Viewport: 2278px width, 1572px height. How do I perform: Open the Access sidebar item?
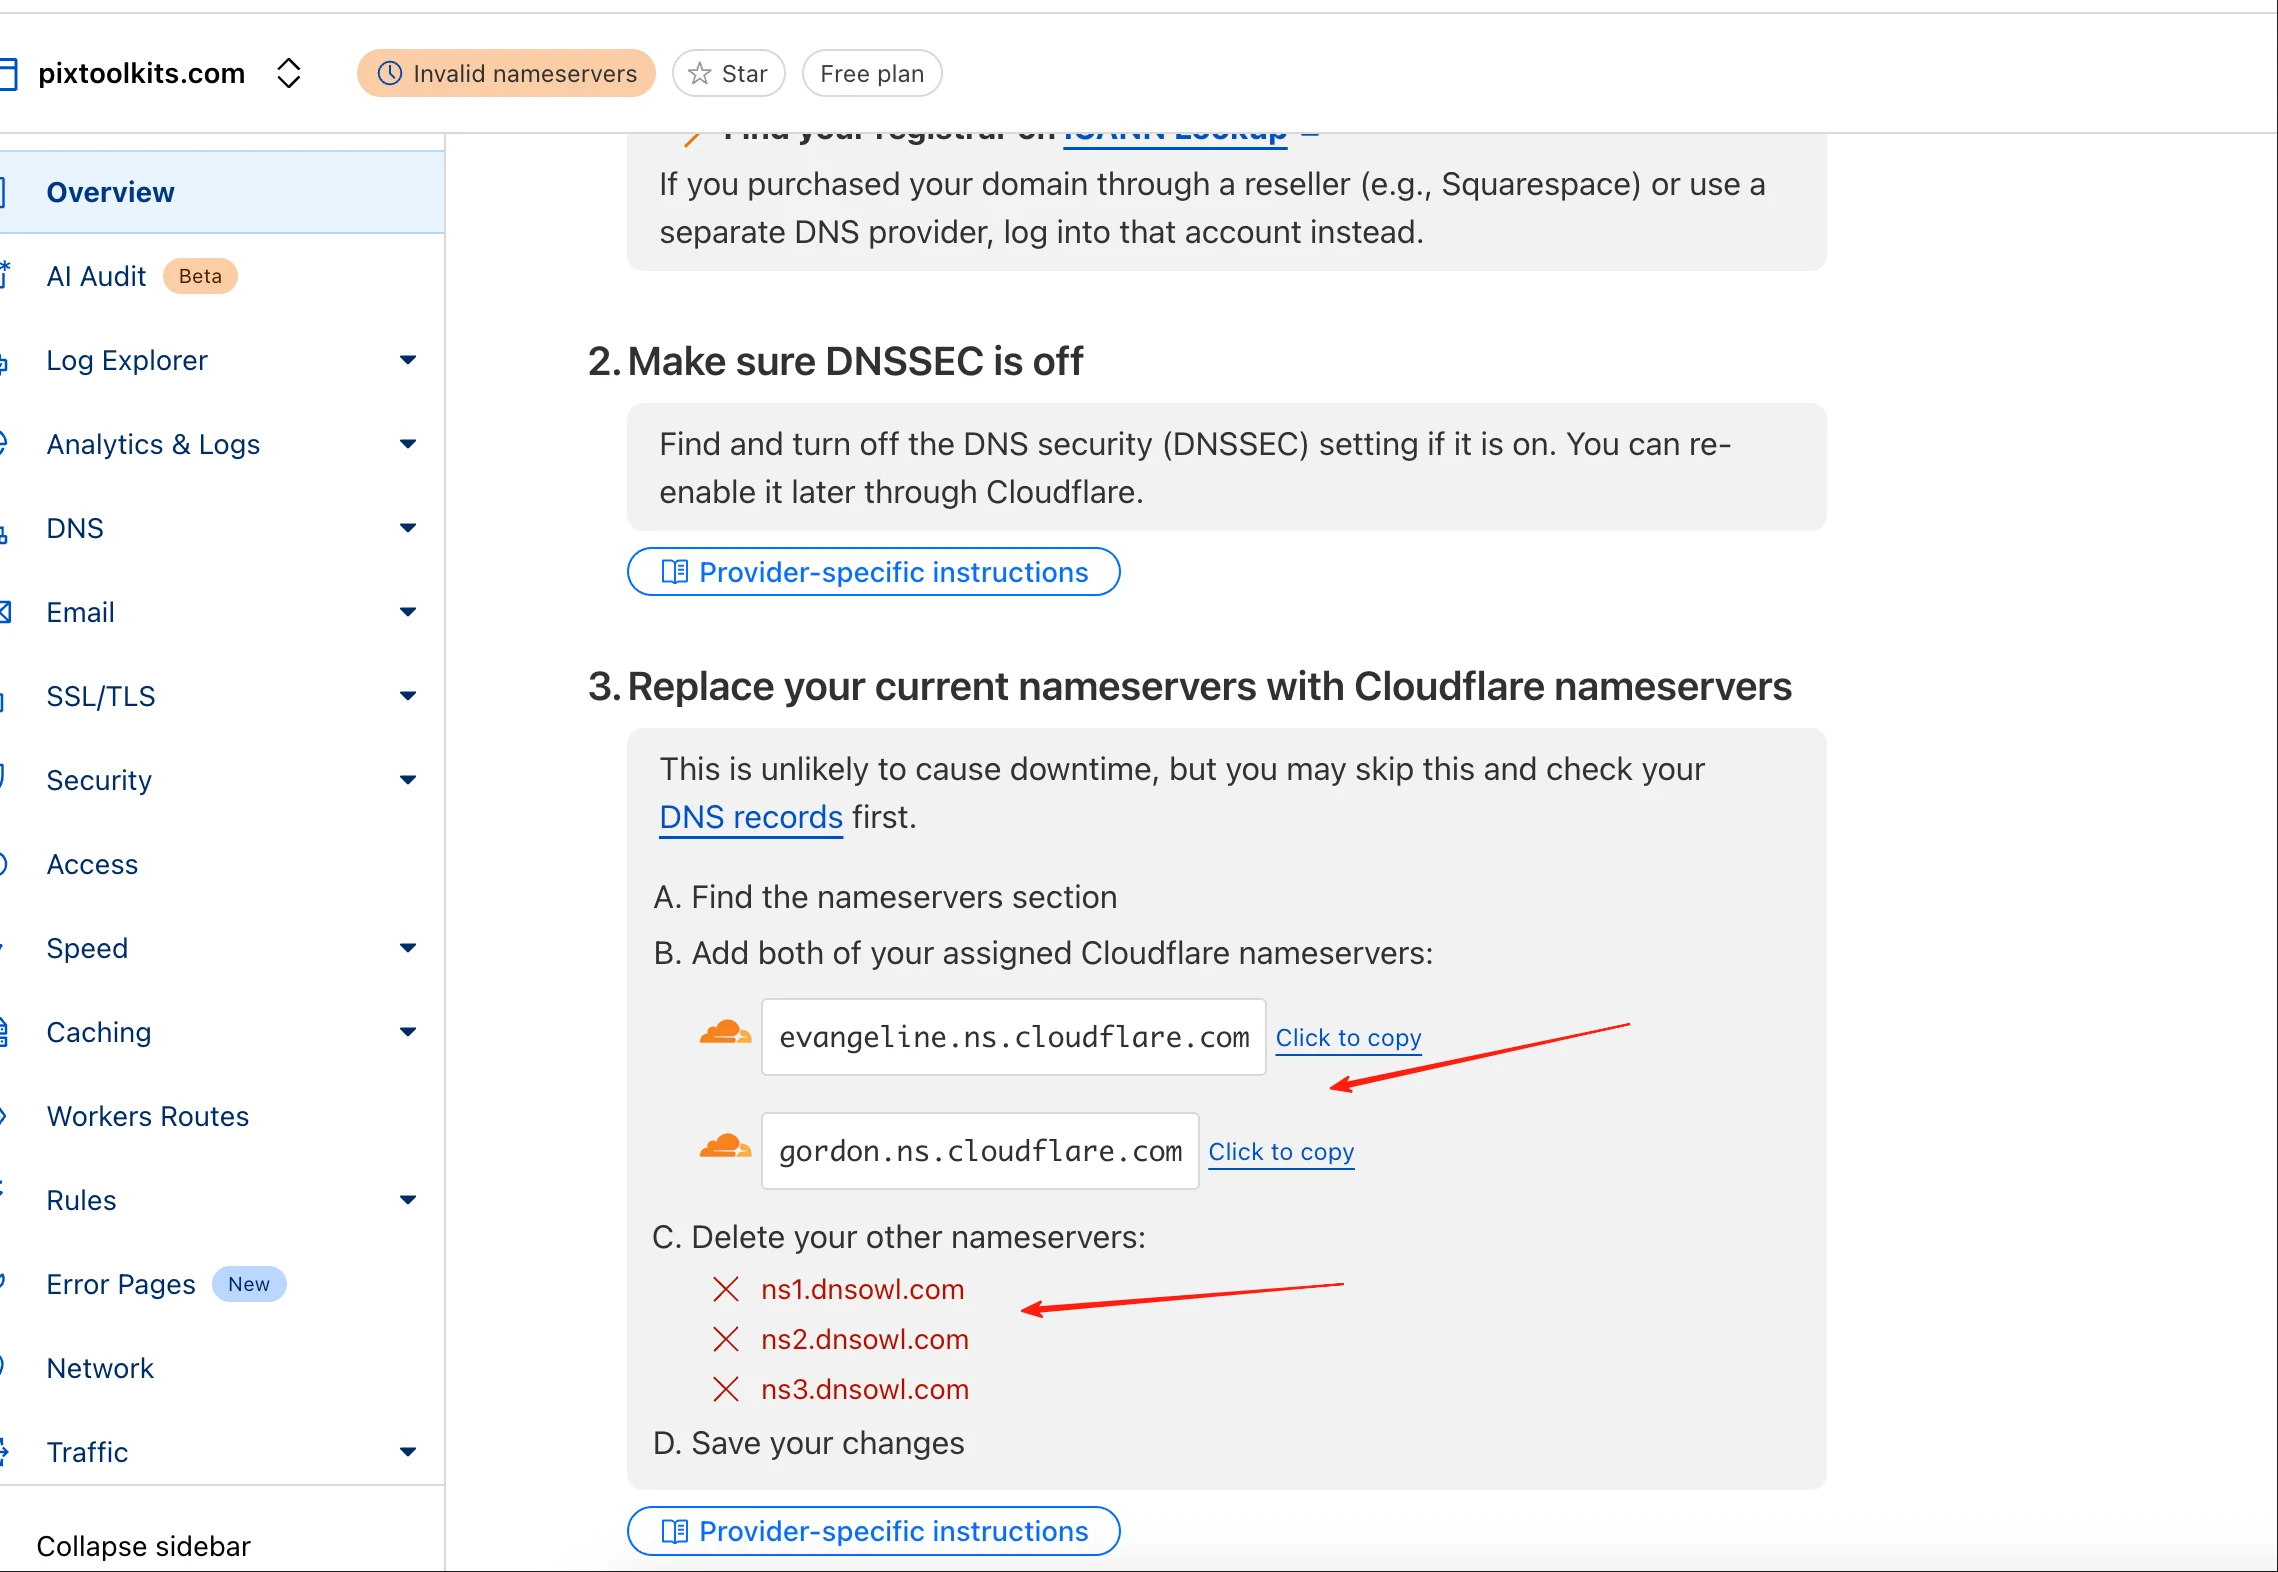(92, 864)
